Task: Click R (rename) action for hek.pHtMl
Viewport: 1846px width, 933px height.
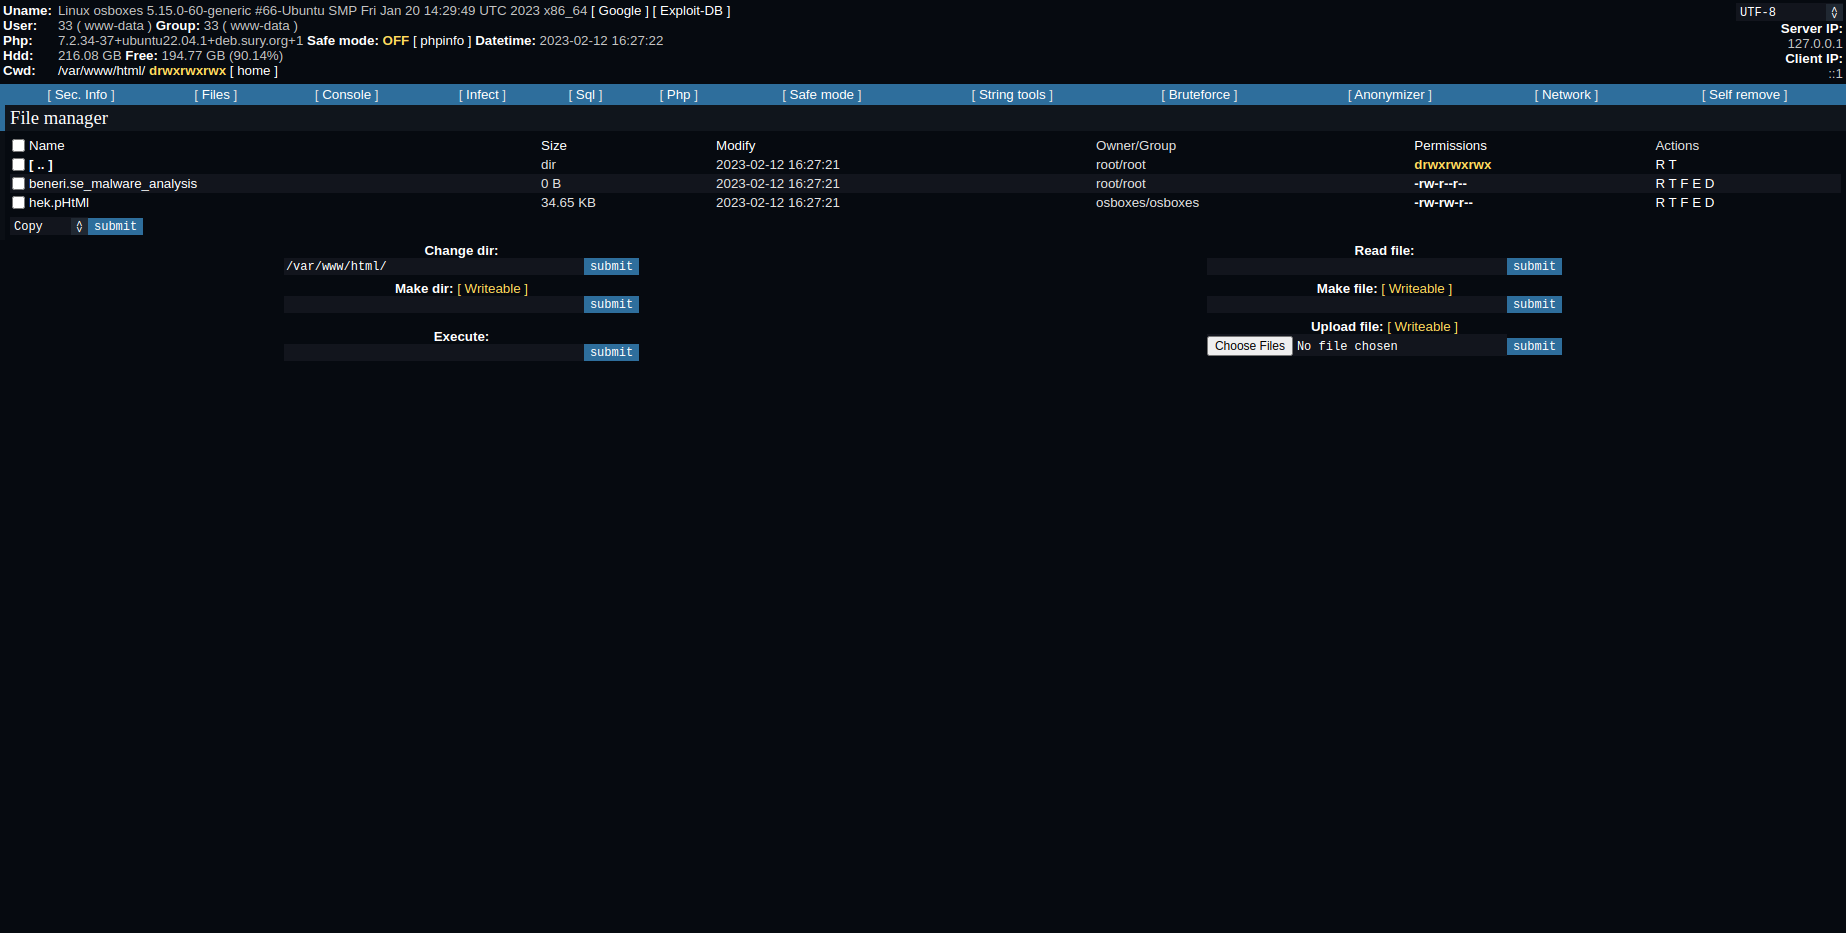Action: (1660, 203)
